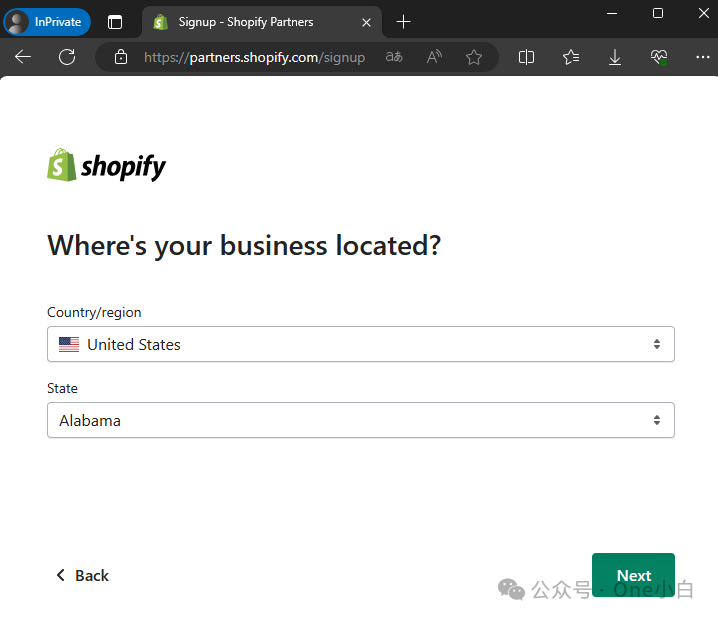Open the Favorites list
Viewport: 718px width, 619px height.
click(x=571, y=57)
